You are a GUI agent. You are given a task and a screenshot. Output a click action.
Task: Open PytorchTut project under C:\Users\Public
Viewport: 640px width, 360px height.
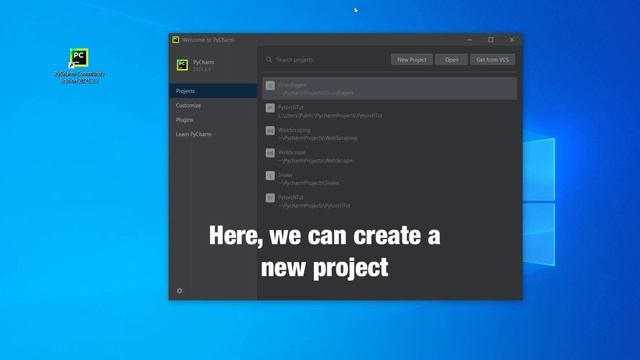point(390,111)
